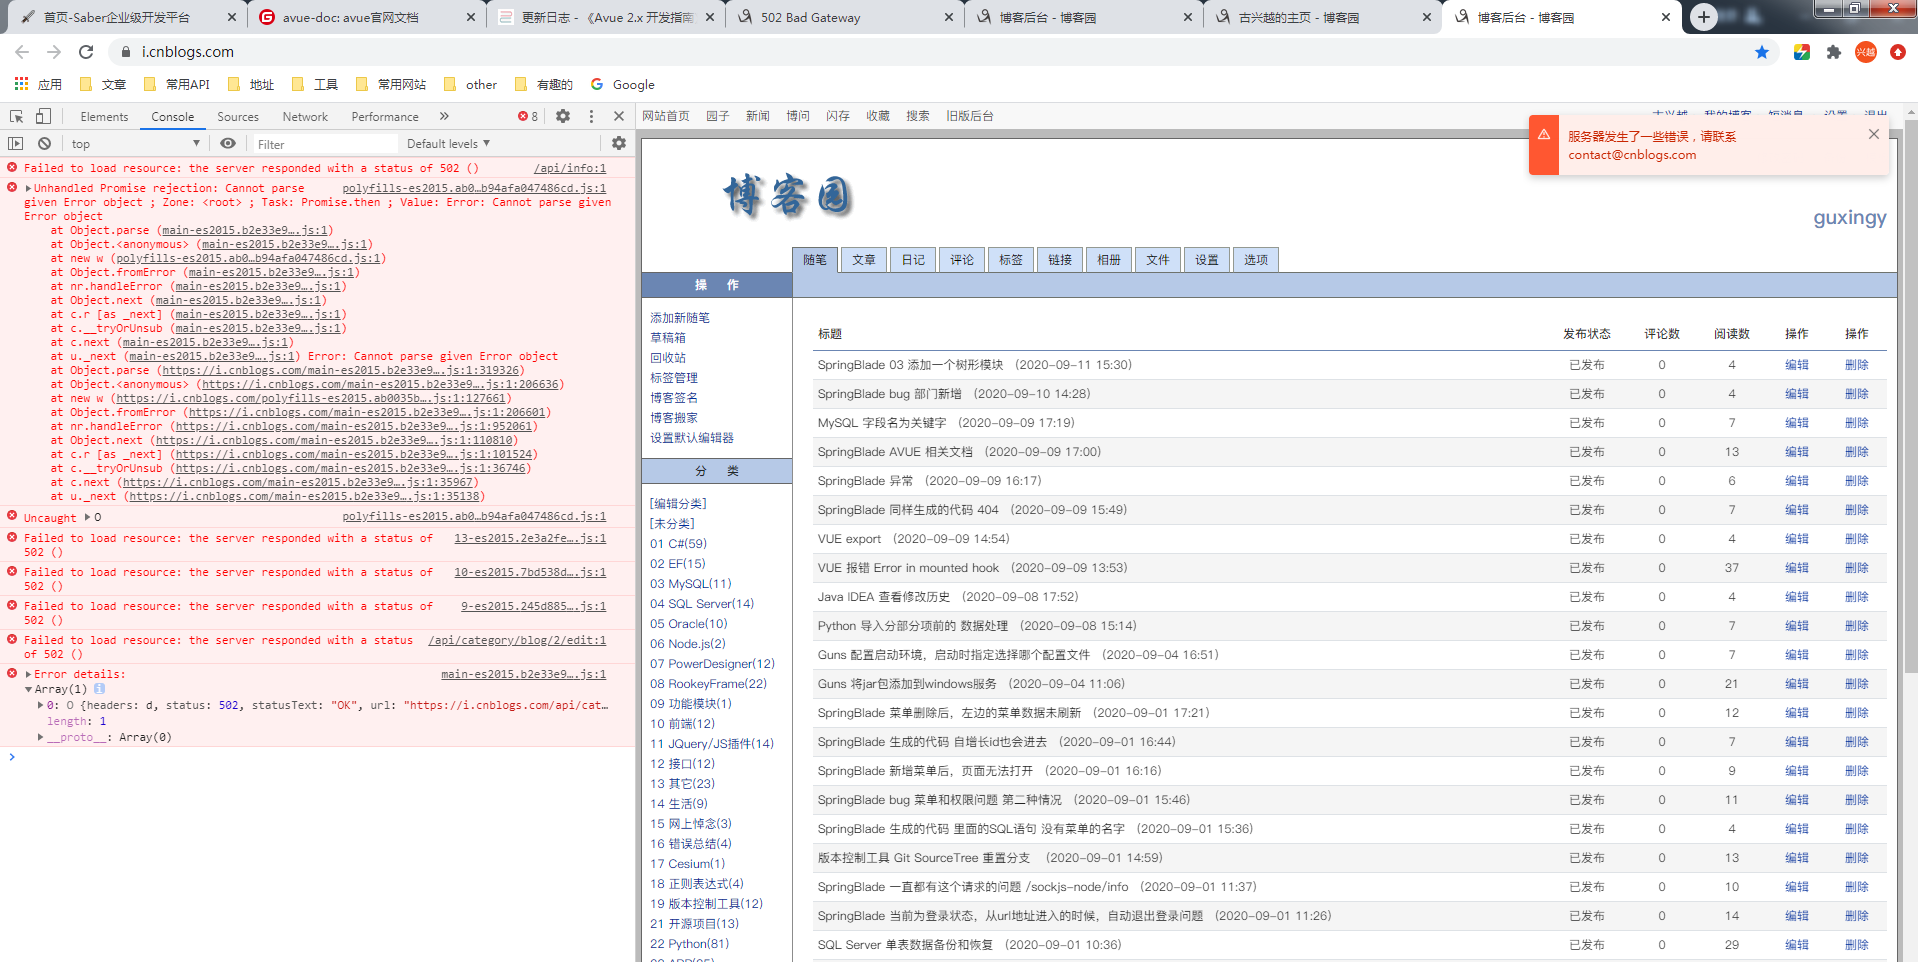Click the red error count badge
Image resolution: width=1918 pixels, height=962 pixels.
528,116
